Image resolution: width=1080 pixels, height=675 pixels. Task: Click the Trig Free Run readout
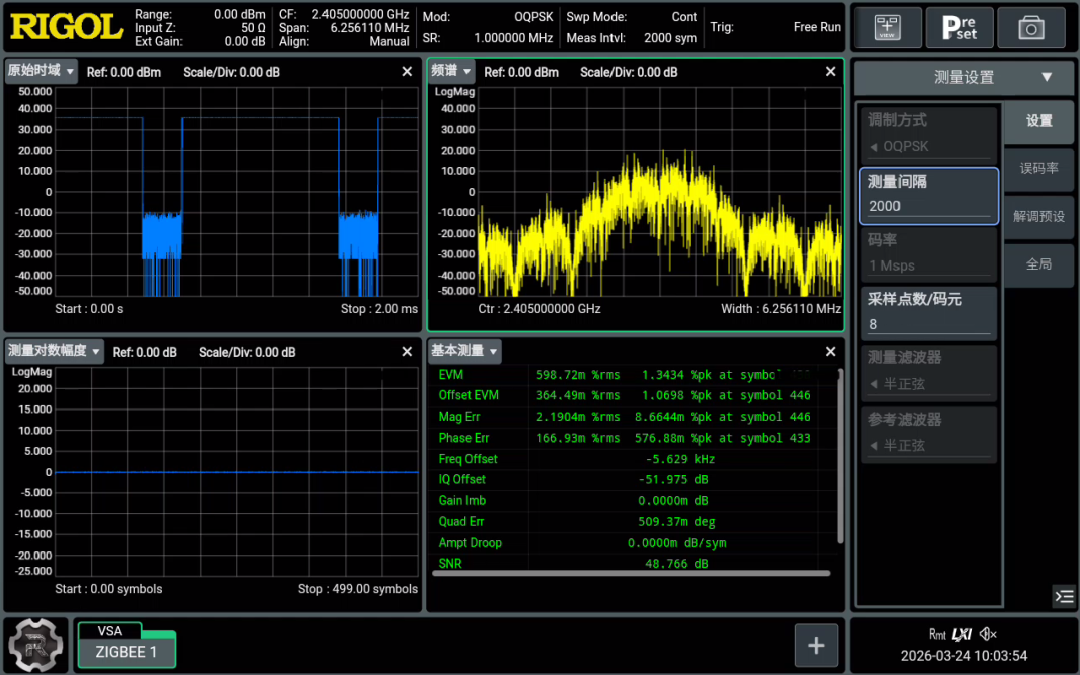click(x=776, y=27)
